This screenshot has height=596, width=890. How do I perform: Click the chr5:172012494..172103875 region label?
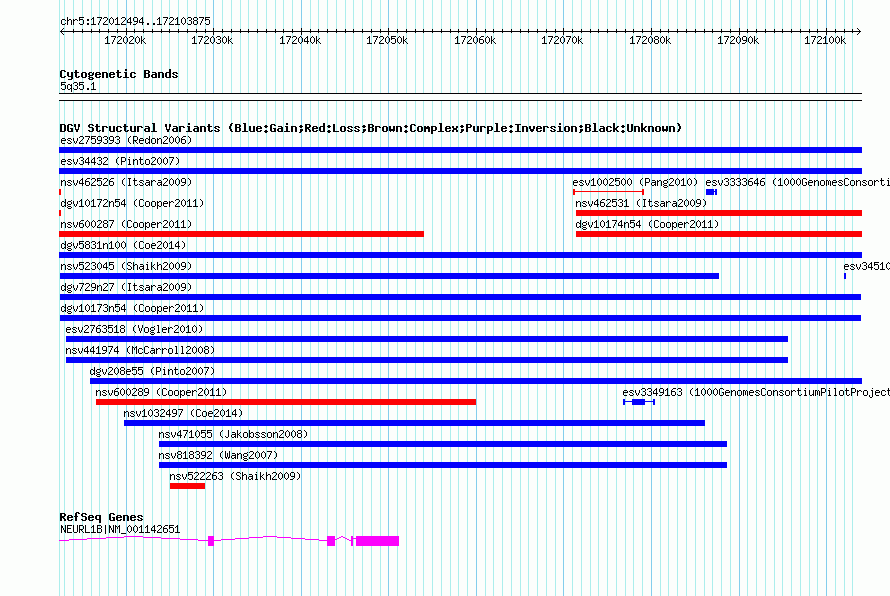pyautogui.click(x=135, y=21)
